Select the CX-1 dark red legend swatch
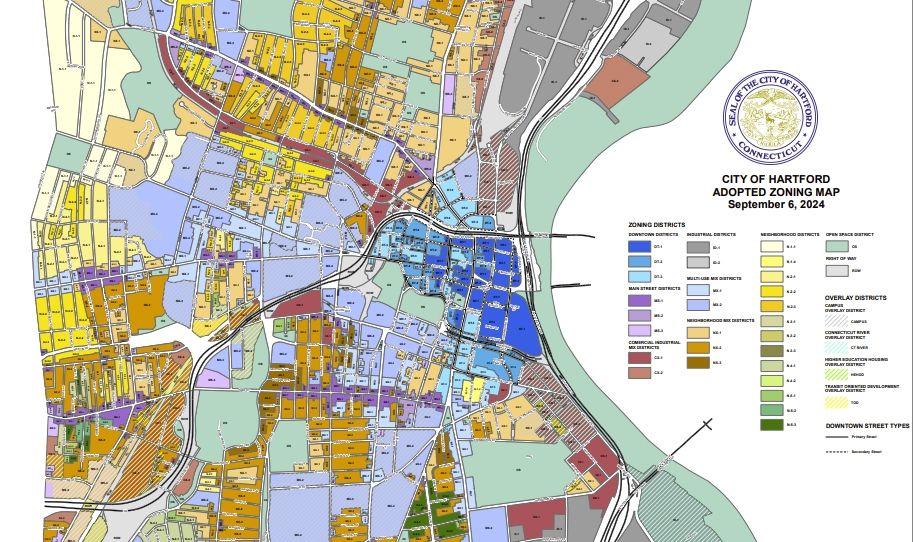913x542 pixels. coord(639,357)
